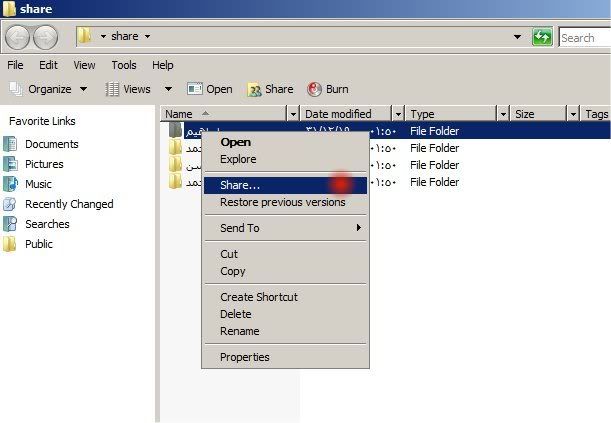Click the Views toolbar button
Viewport: 611px width, 423px height.
click(x=128, y=89)
